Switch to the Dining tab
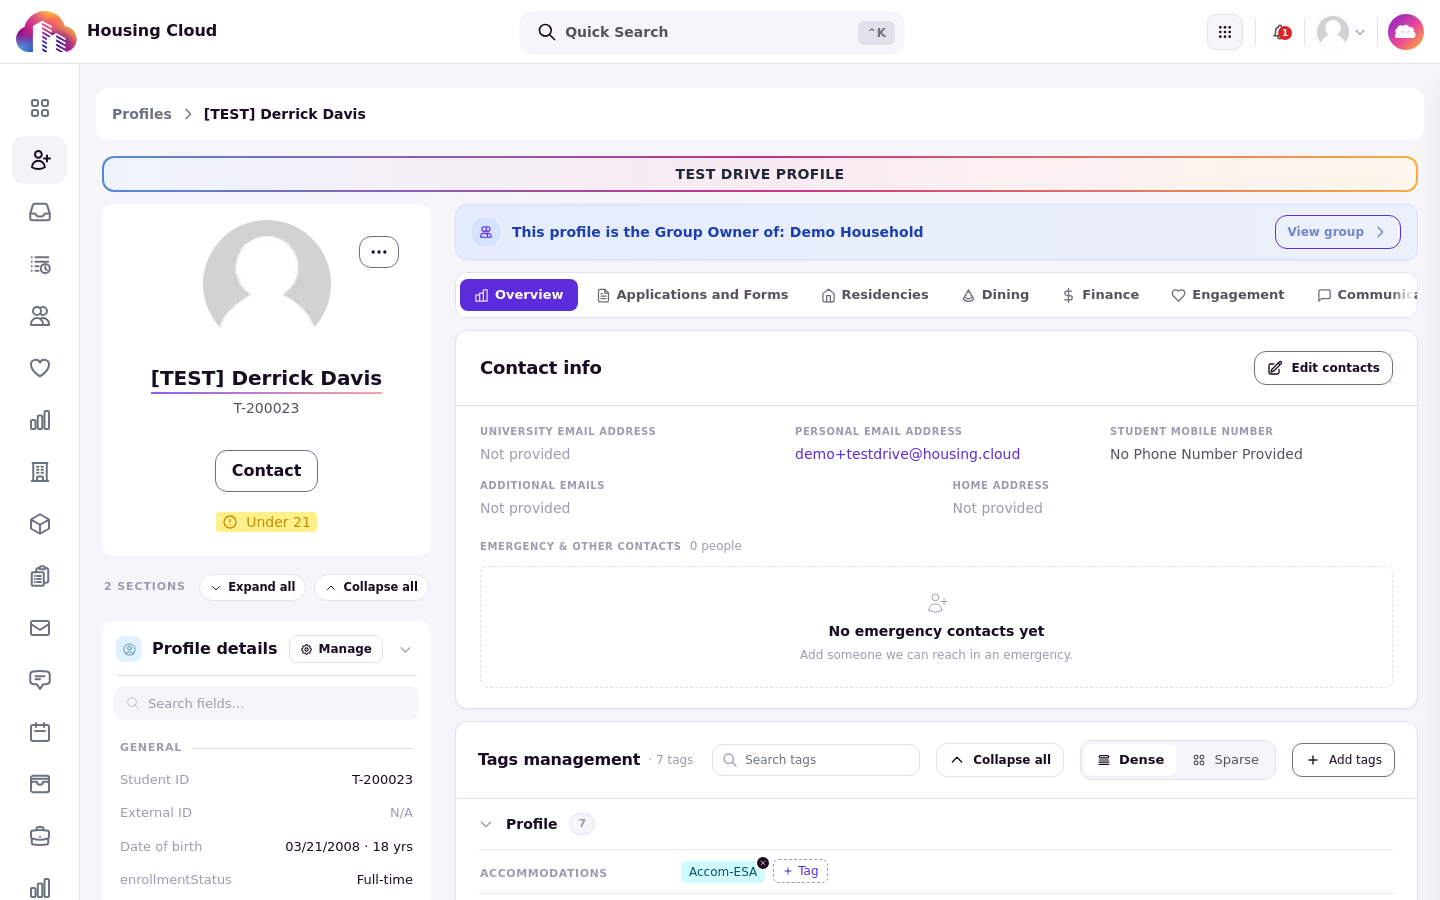Viewport: 1440px width, 900px height. 995,295
